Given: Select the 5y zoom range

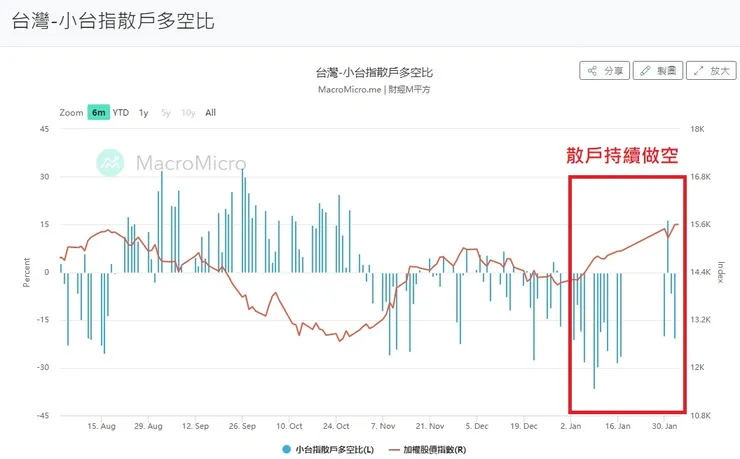Looking at the screenshot, I should click(x=166, y=112).
